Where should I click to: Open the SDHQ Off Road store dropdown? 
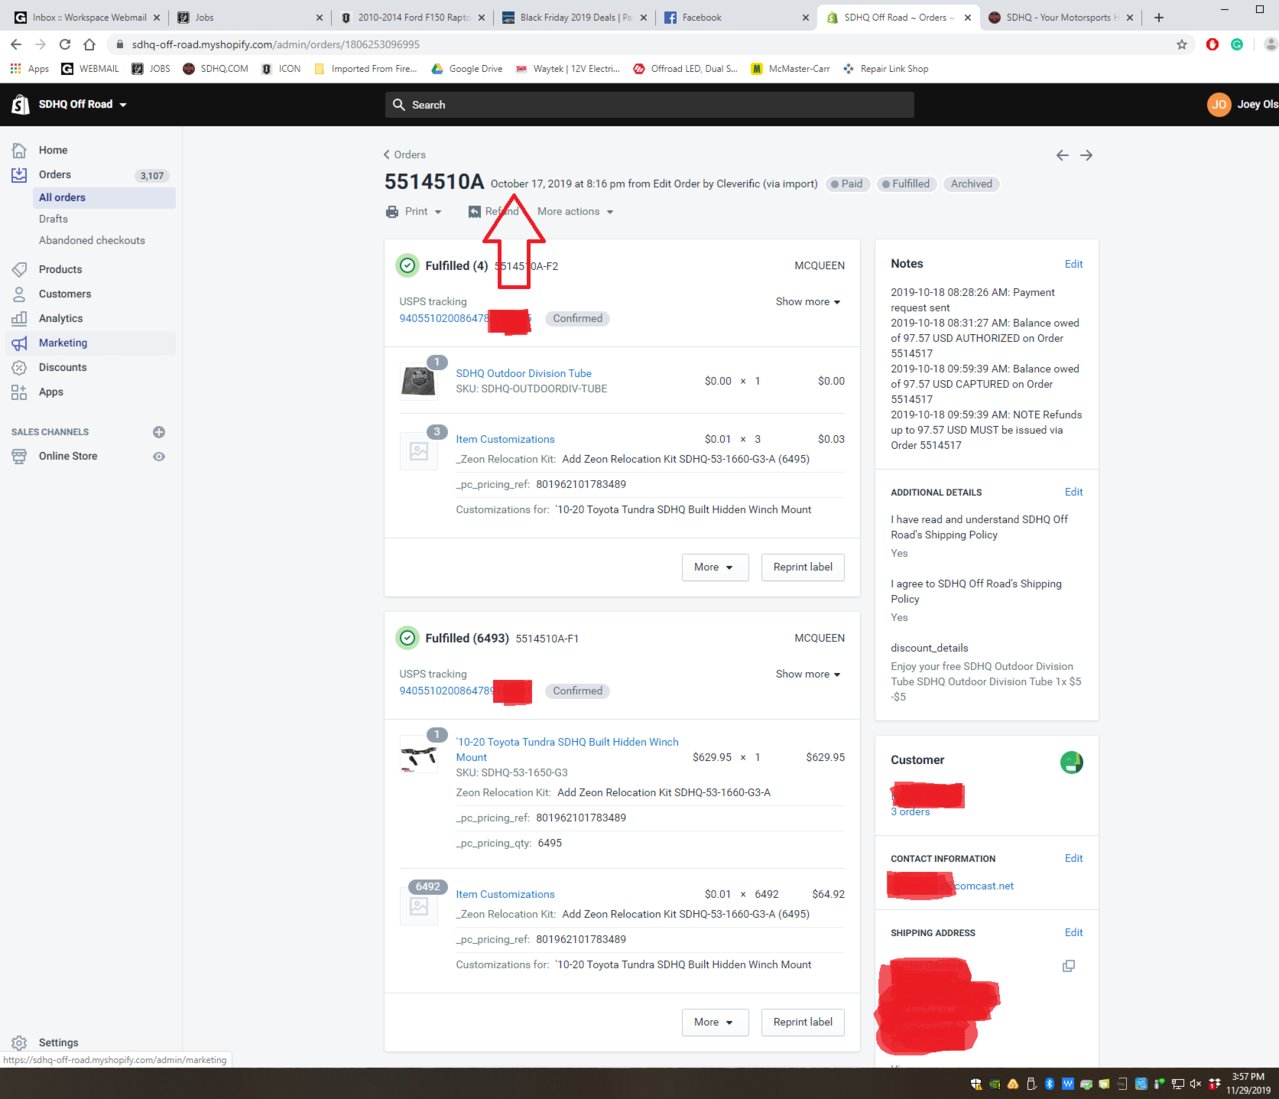[82, 104]
